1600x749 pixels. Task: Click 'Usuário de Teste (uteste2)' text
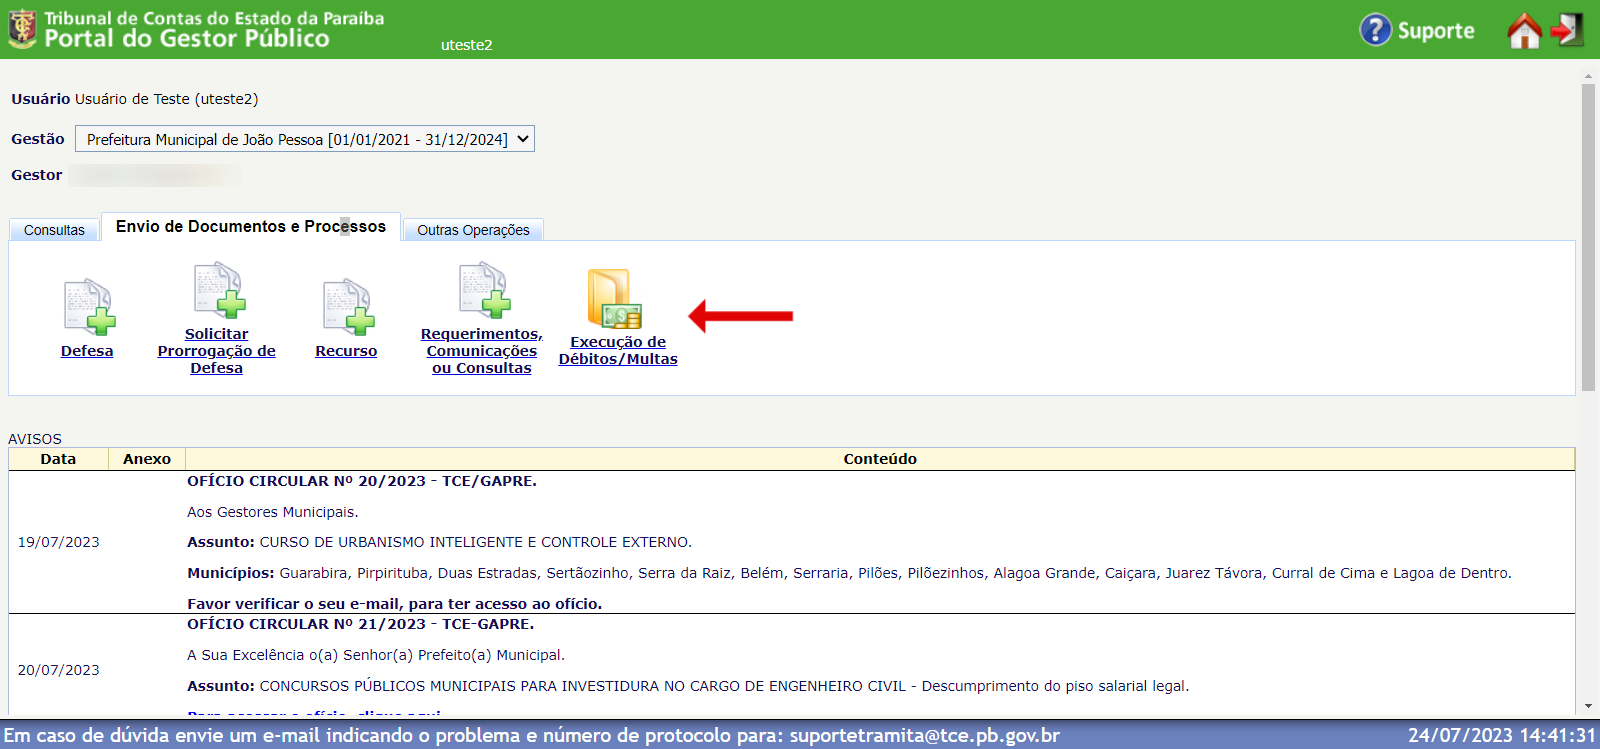coord(167,99)
